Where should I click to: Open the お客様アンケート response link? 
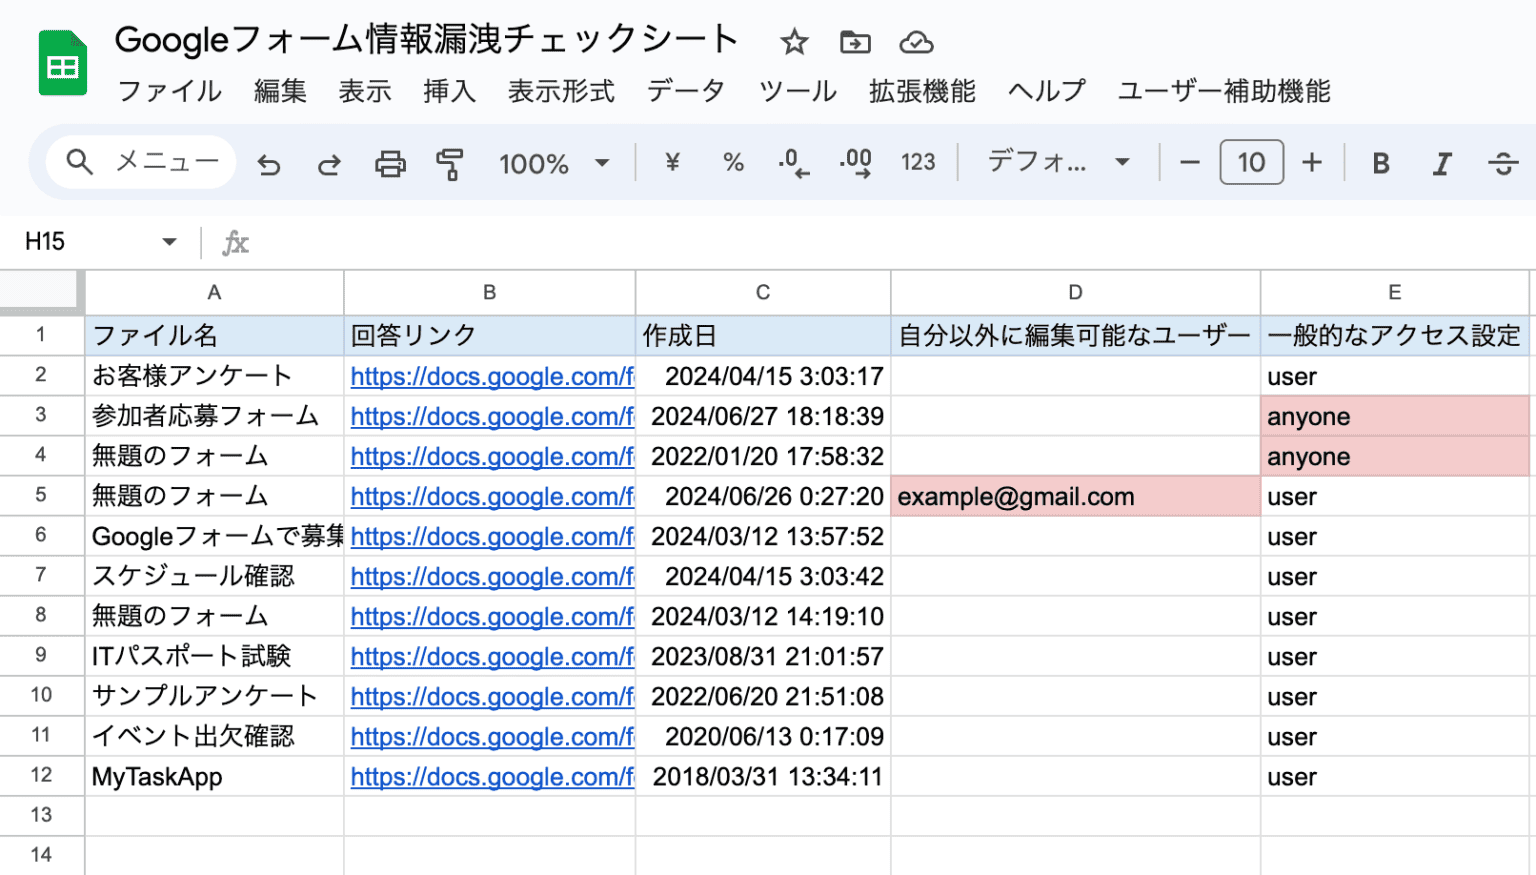coord(492,376)
